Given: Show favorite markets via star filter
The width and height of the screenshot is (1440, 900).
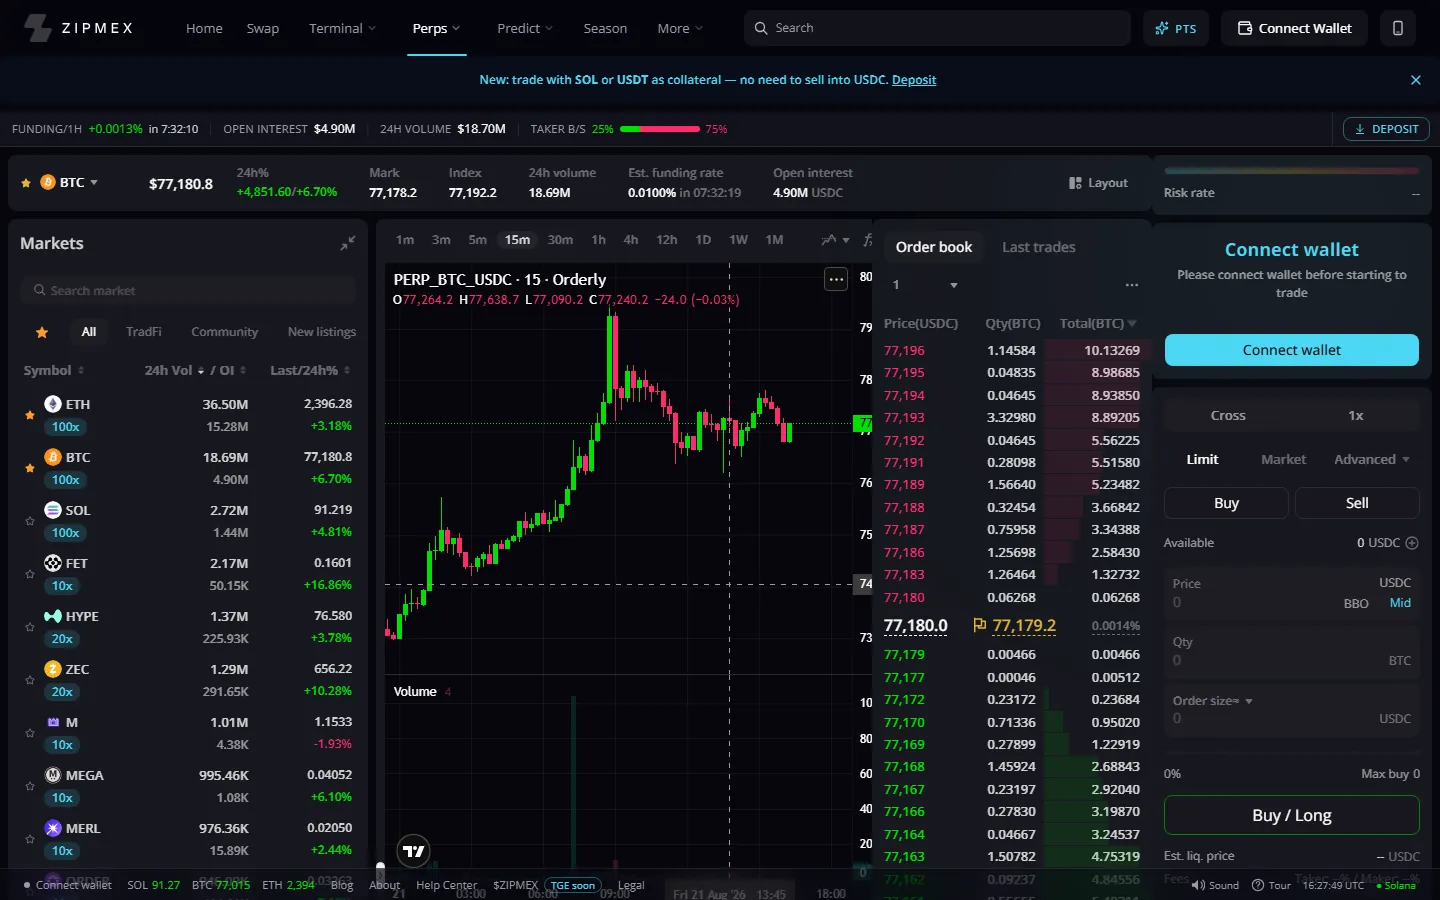Looking at the screenshot, I should tap(42, 332).
